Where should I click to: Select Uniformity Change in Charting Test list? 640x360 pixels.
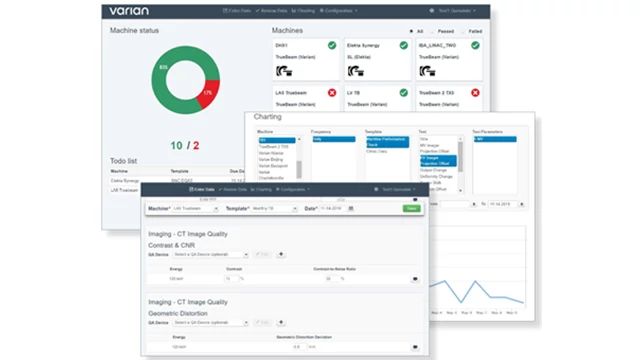click(436, 177)
